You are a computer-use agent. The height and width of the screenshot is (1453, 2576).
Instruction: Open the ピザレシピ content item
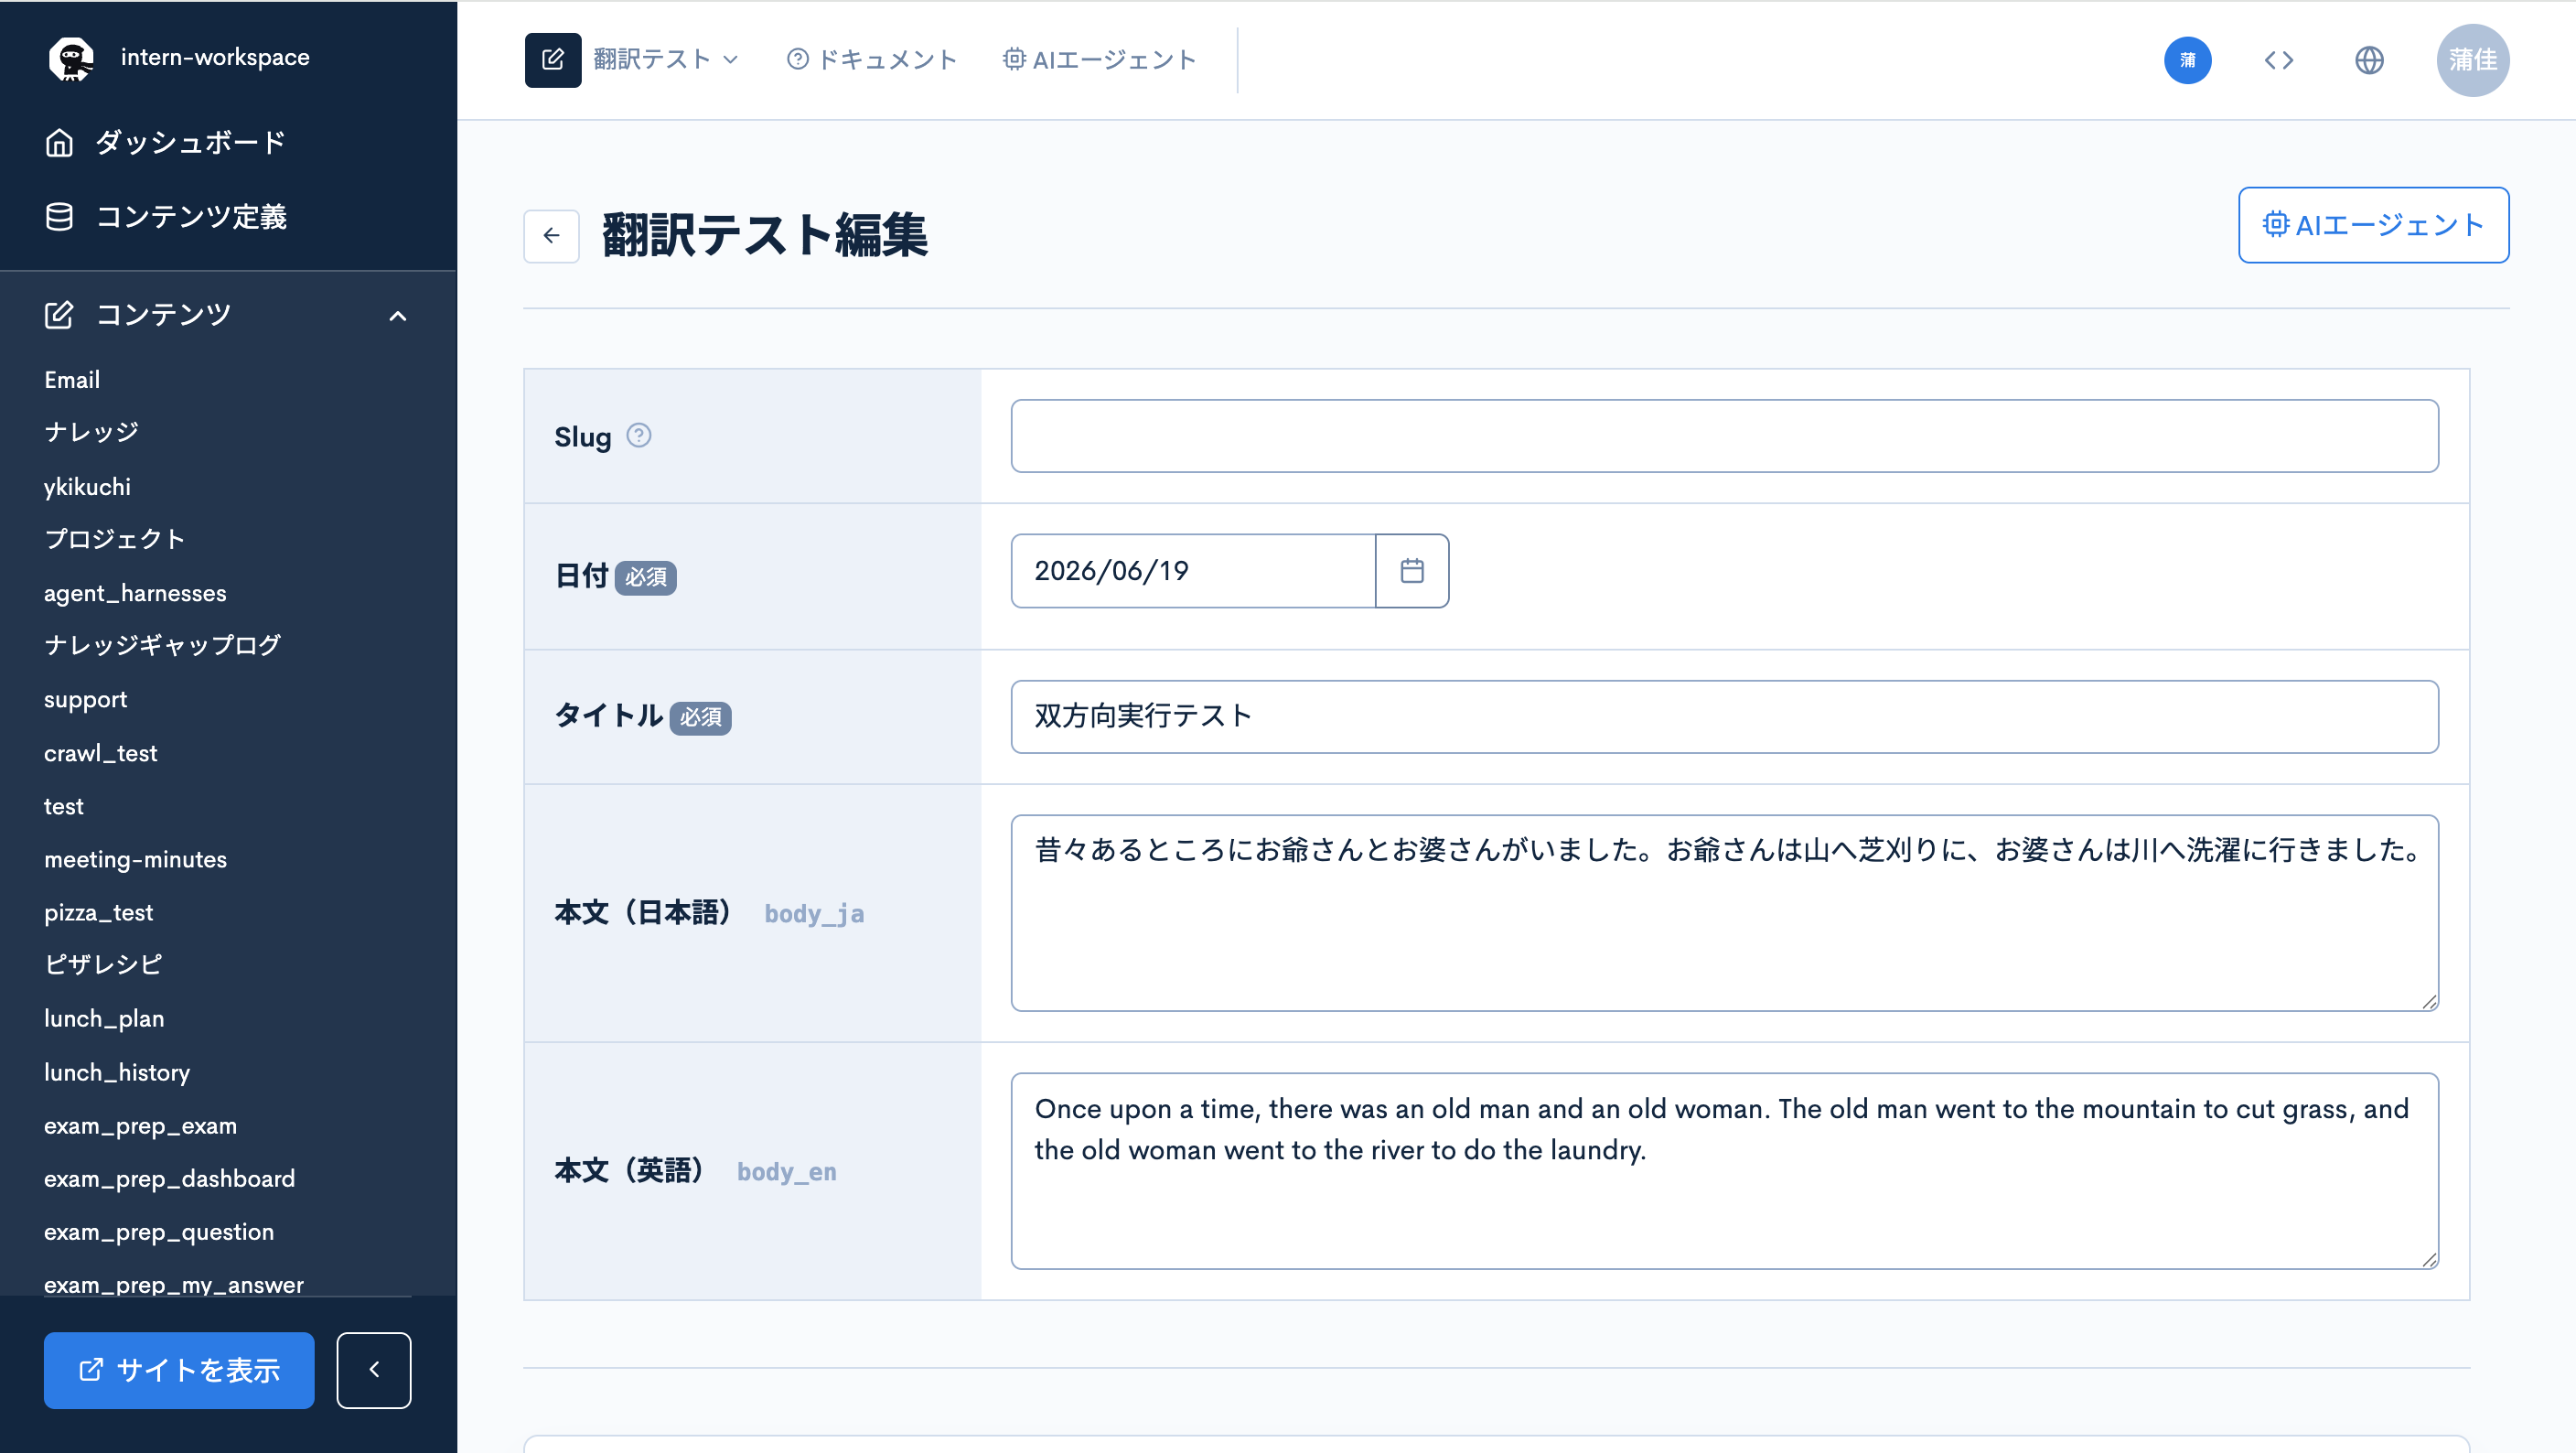[x=104, y=965]
